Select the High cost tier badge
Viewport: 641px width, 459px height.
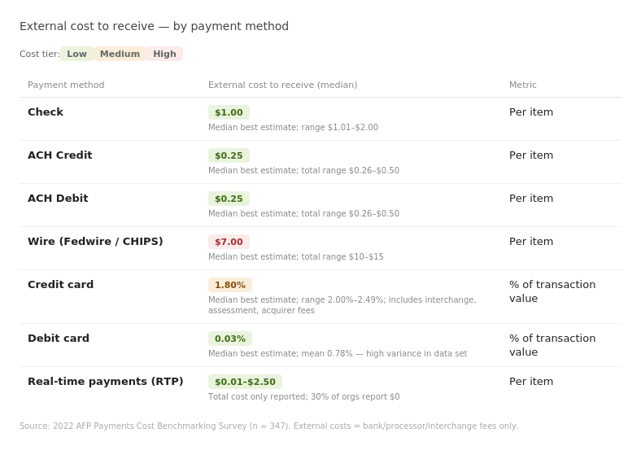pos(165,54)
